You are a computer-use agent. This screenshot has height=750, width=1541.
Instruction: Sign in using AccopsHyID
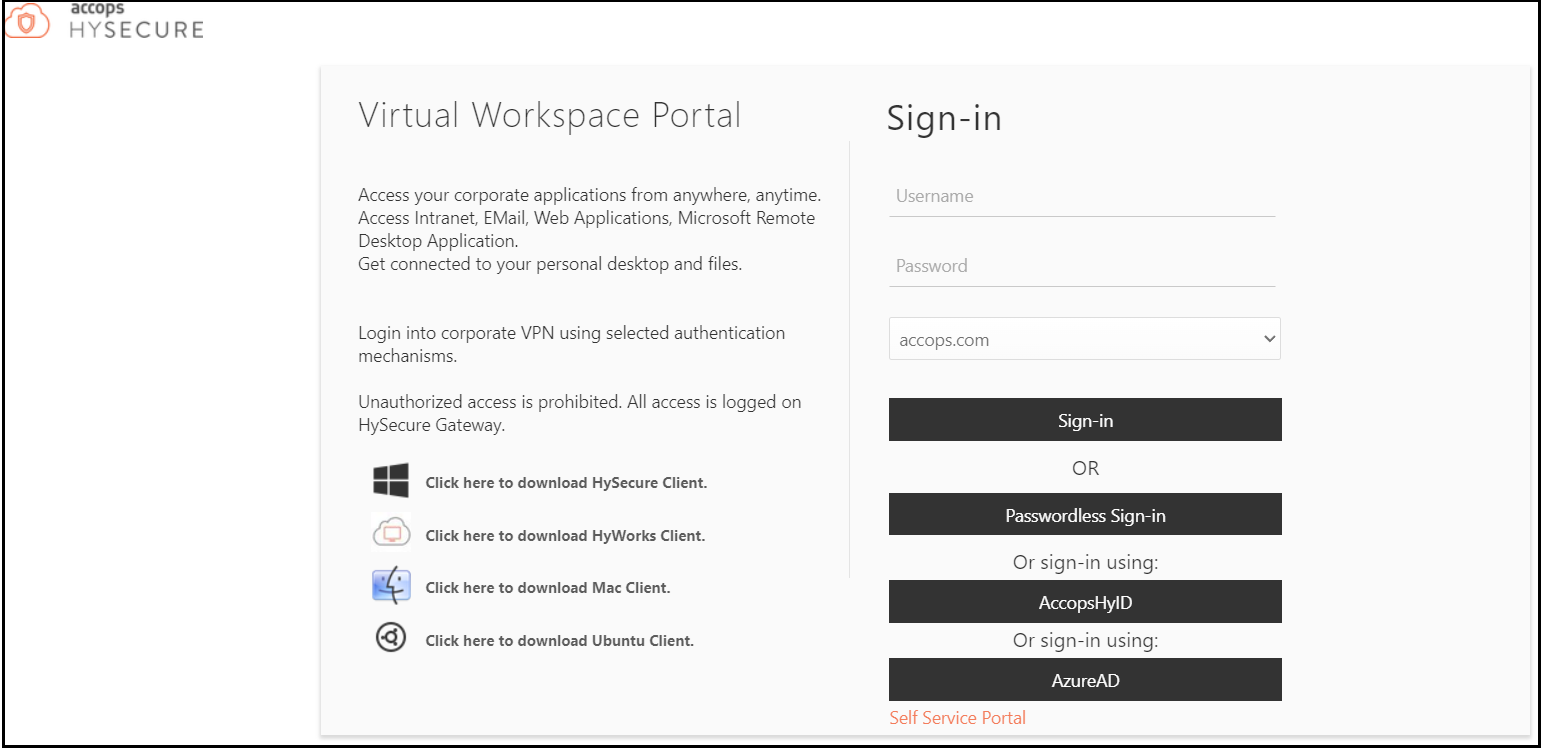1085,602
